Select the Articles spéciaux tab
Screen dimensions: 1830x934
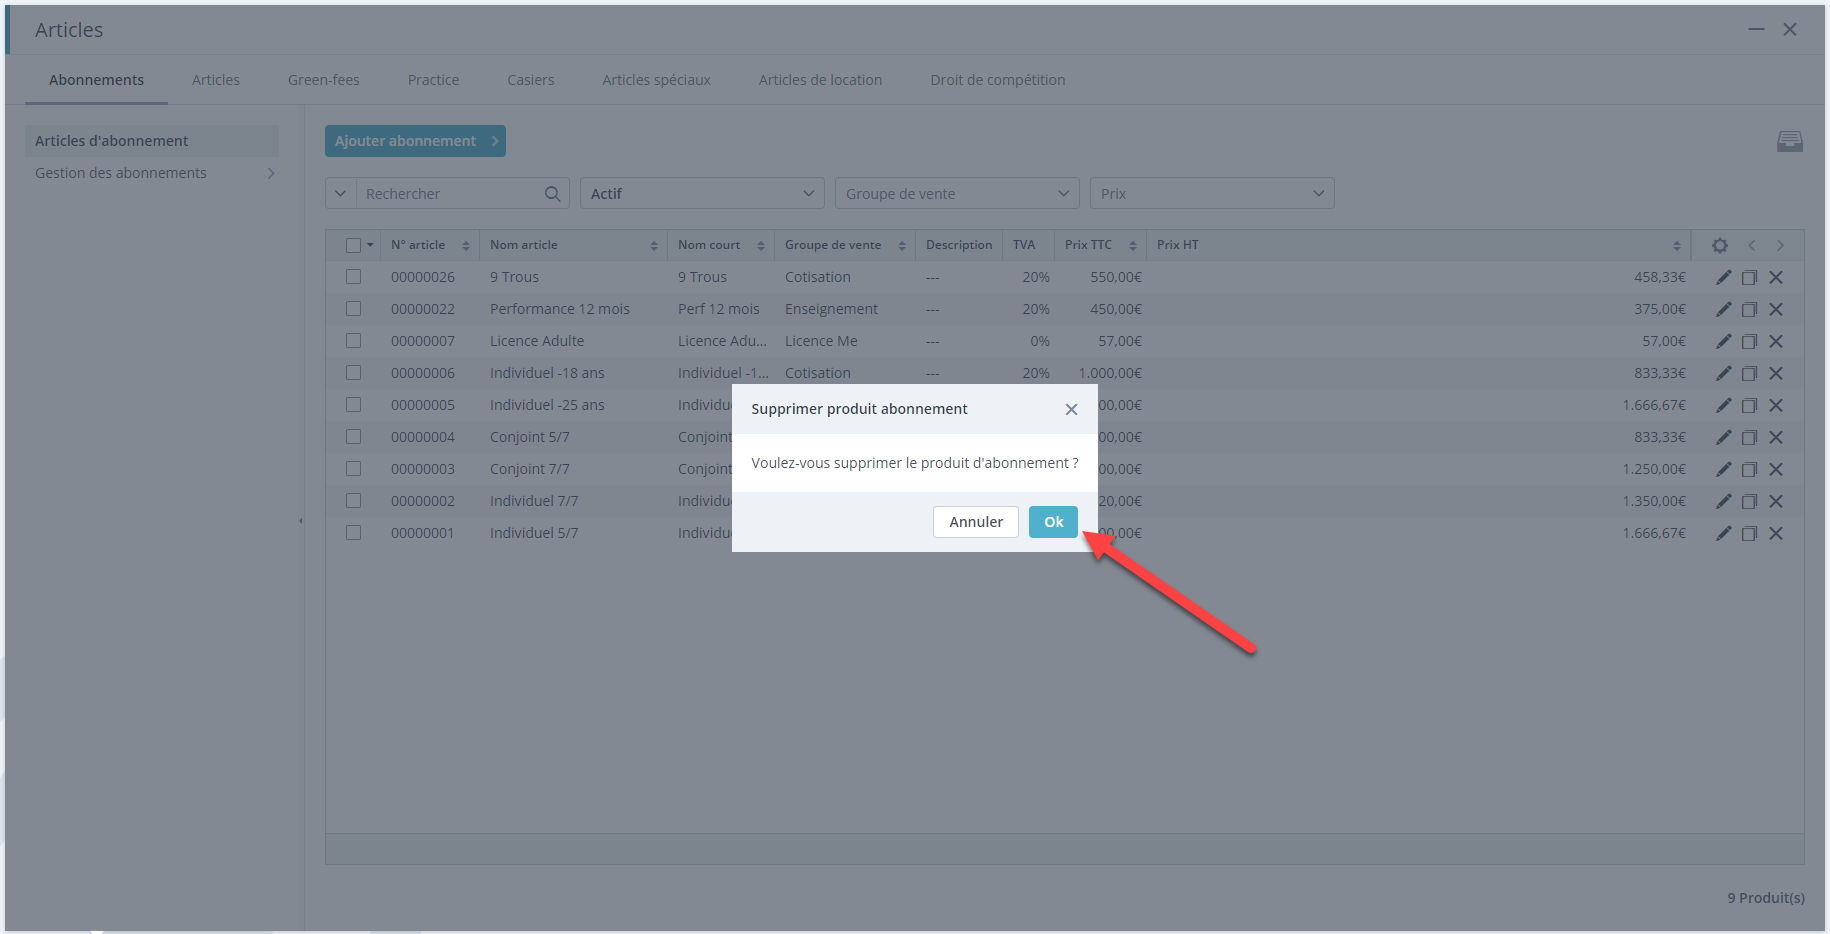pos(656,80)
